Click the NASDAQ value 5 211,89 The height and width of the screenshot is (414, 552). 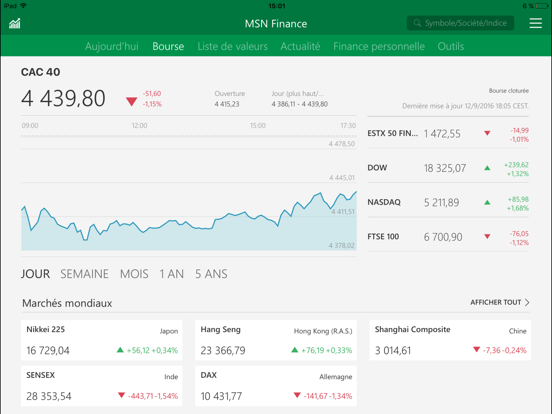click(441, 203)
